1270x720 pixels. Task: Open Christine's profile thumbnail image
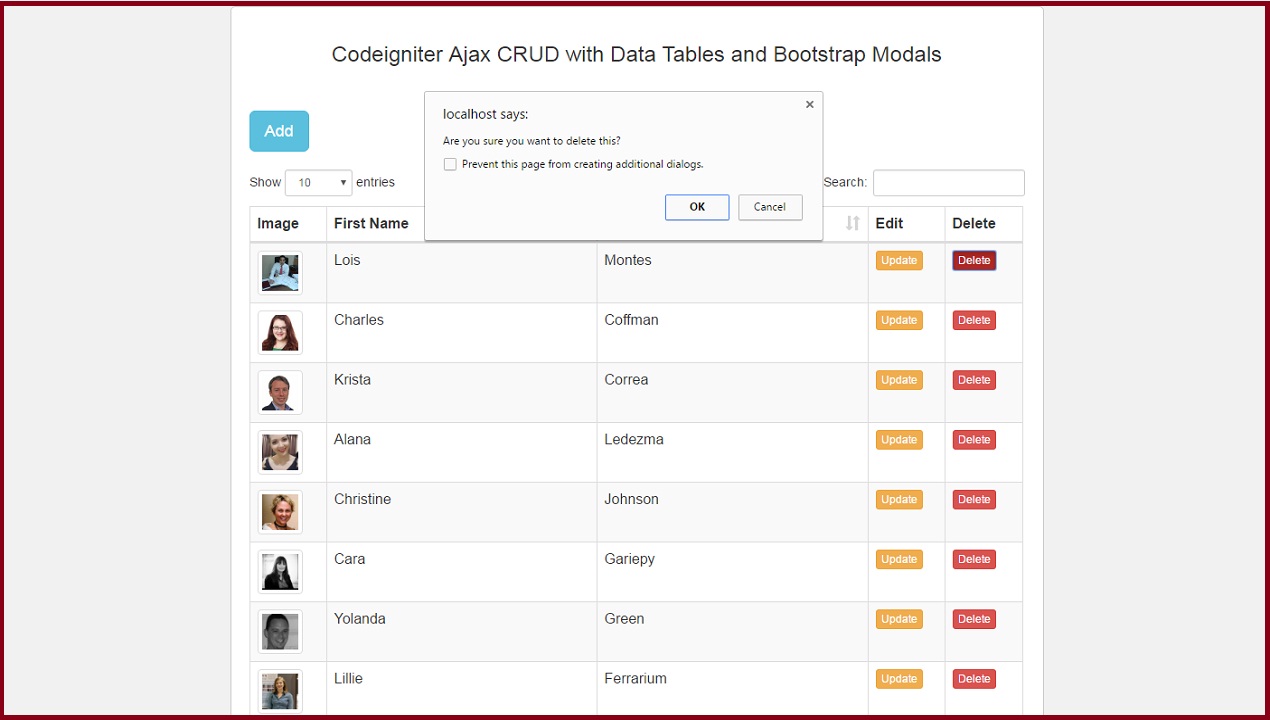click(280, 512)
